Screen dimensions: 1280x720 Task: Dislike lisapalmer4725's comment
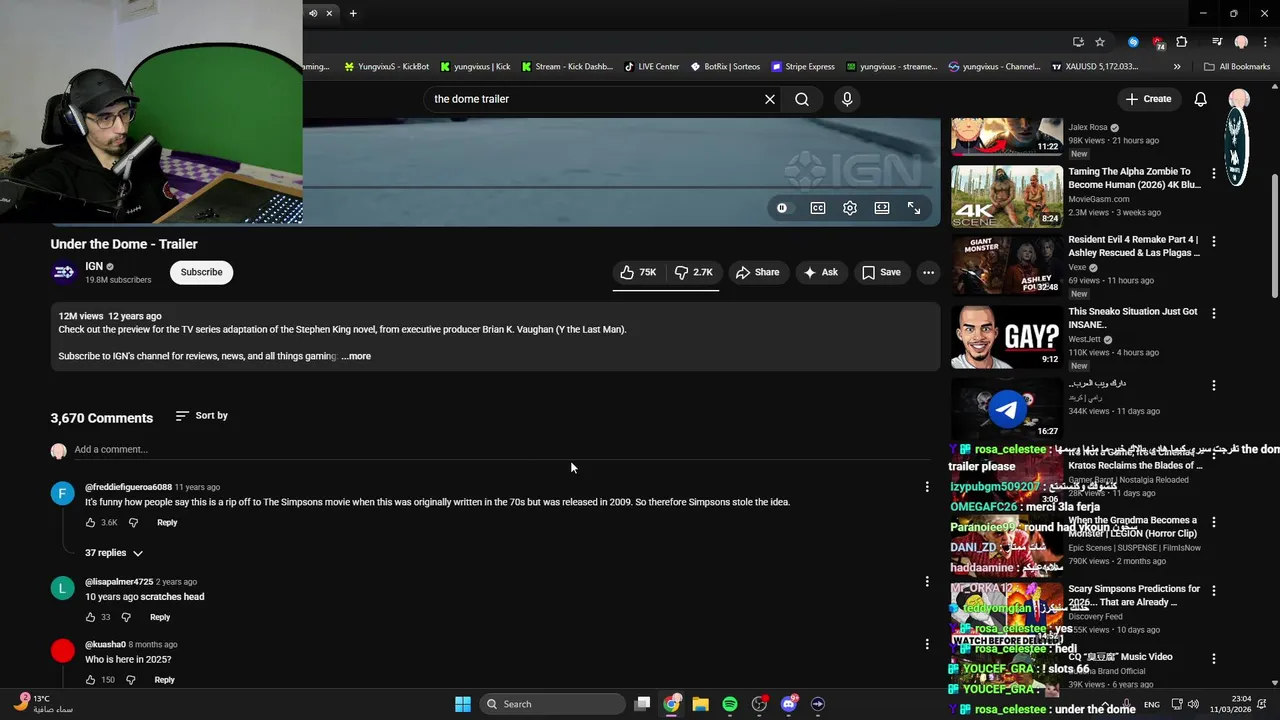126,617
